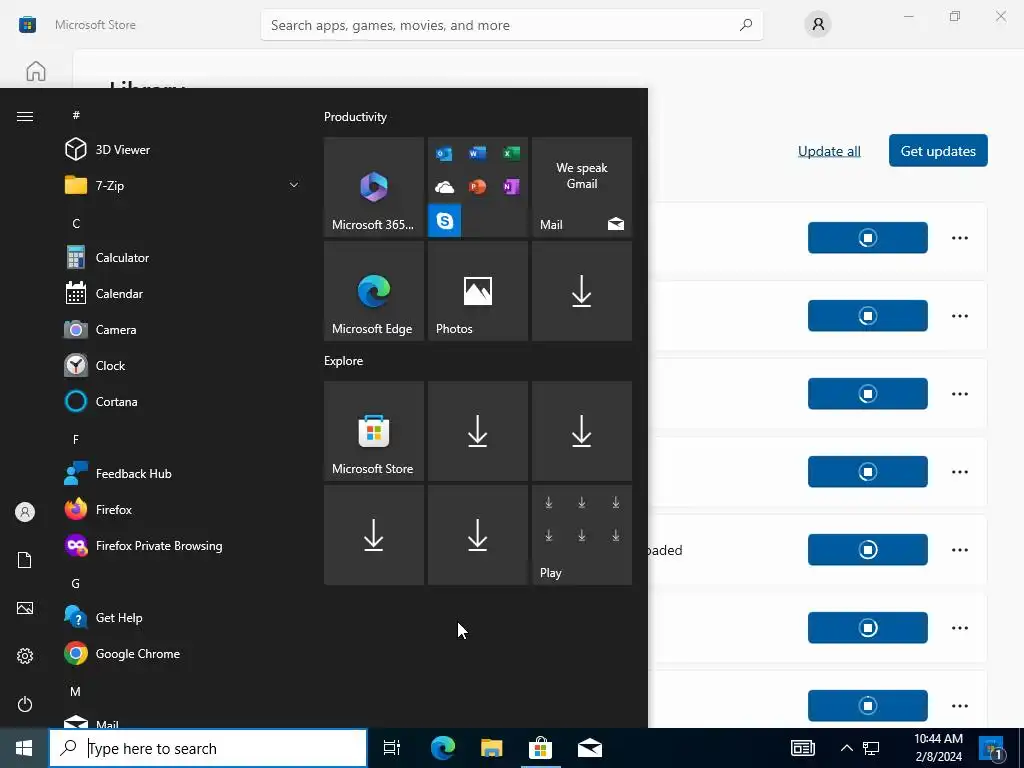1024x768 pixels.
Task: Open the Photos tile
Action: (477, 291)
